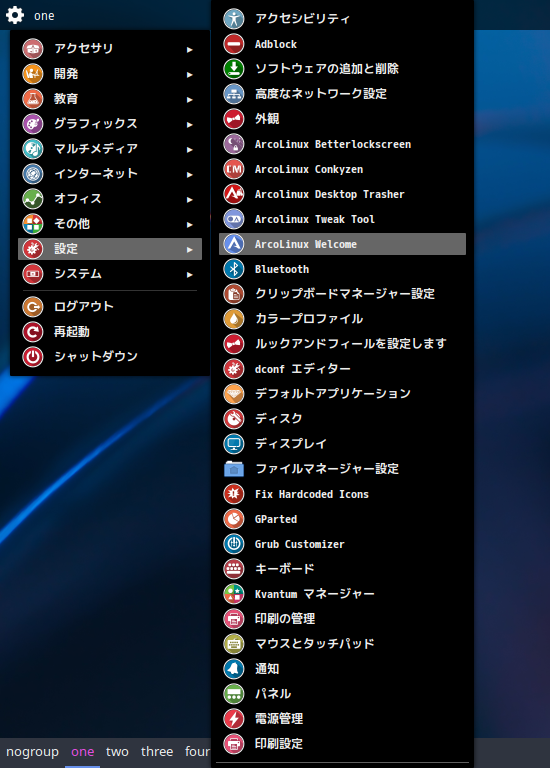Expand the アクセサリ submenu arrow
The width and height of the screenshot is (550, 768).
coord(190,49)
